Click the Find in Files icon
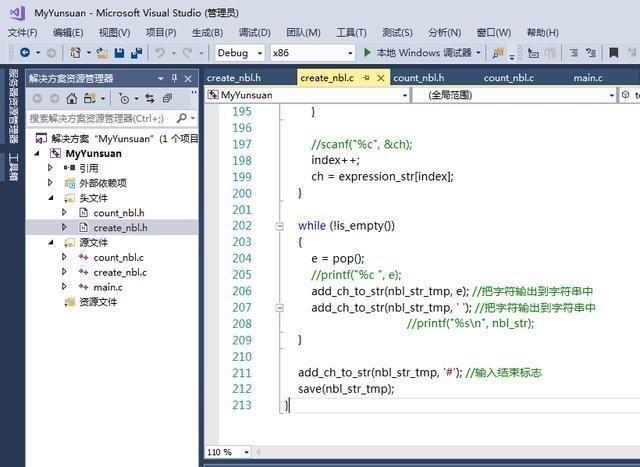This screenshot has height=467, width=640. [498, 53]
